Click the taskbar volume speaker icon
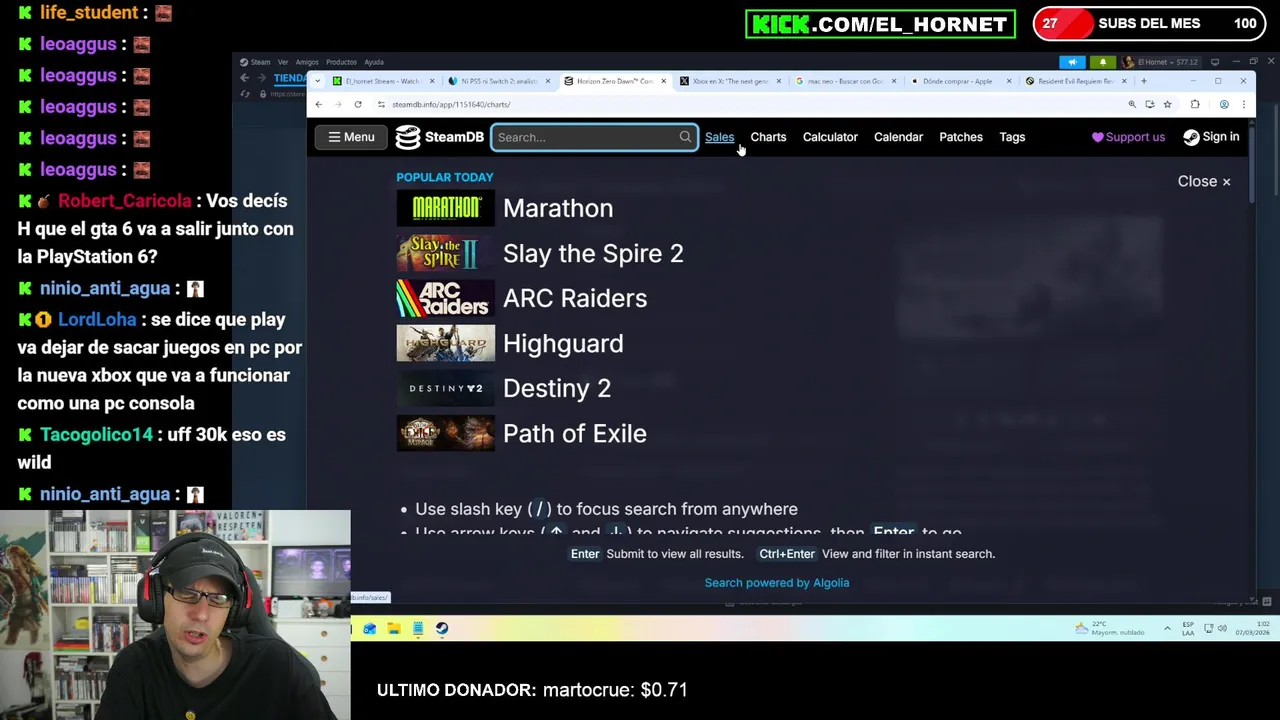The width and height of the screenshot is (1280, 720). pos(1222,629)
